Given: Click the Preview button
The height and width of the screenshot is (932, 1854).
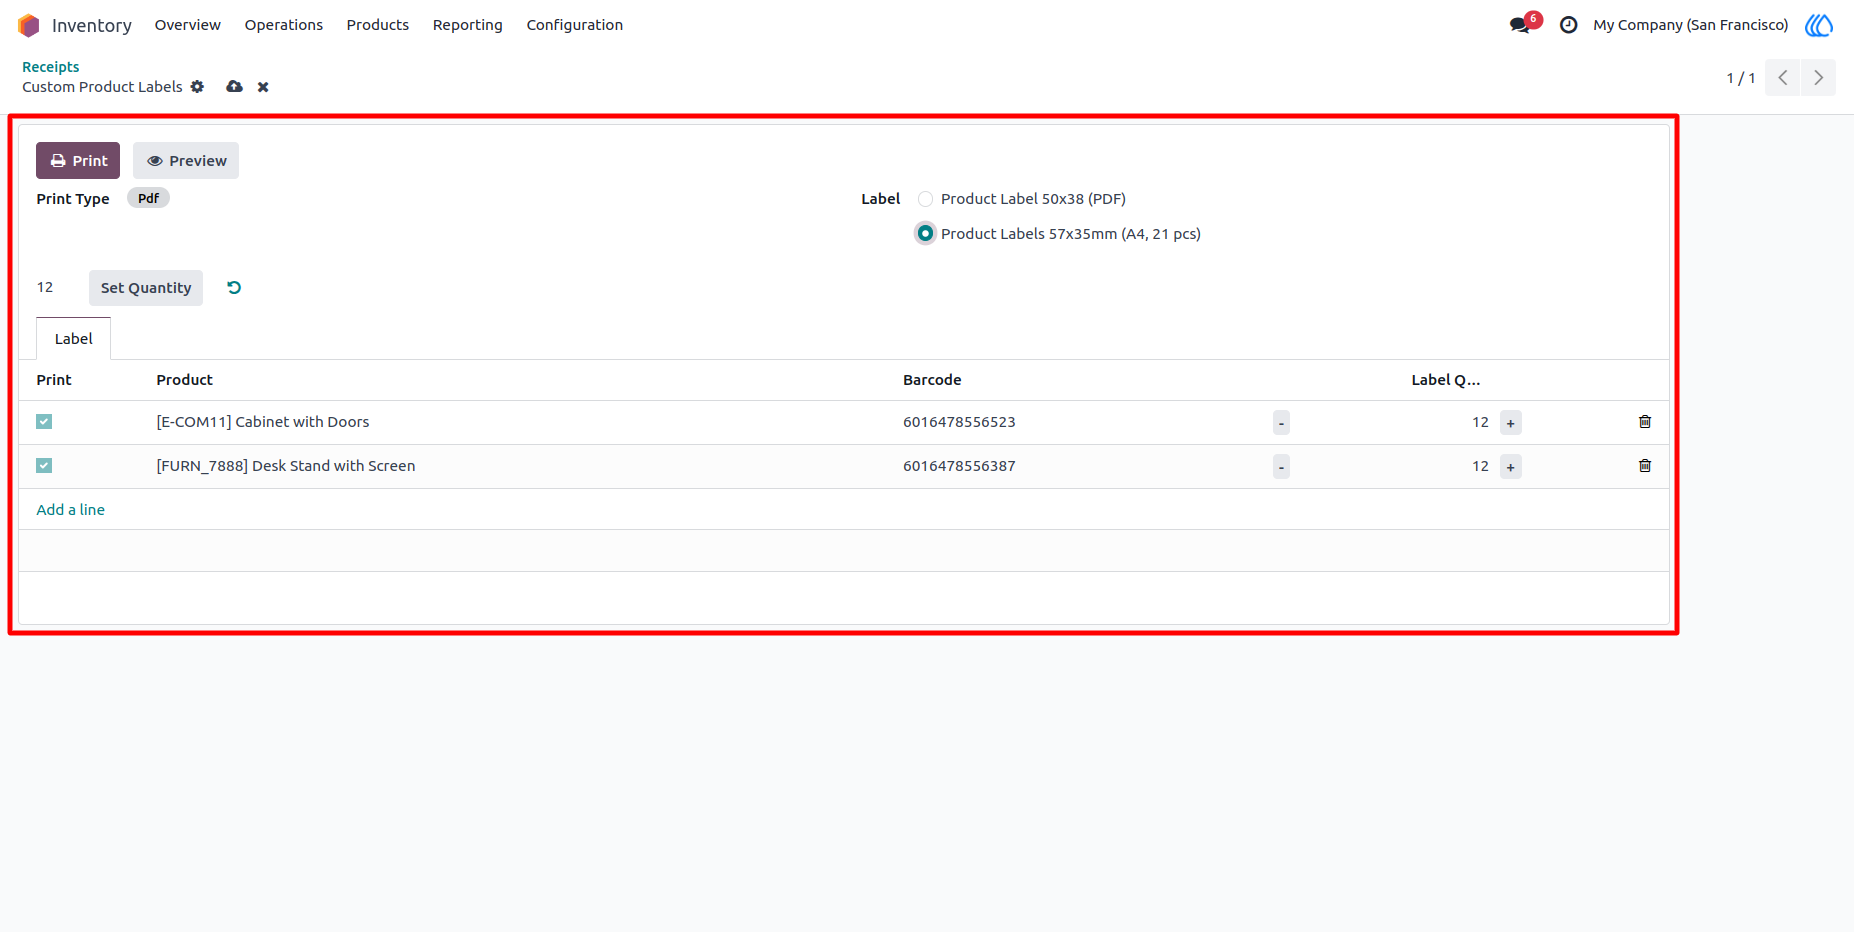Looking at the screenshot, I should [186, 161].
